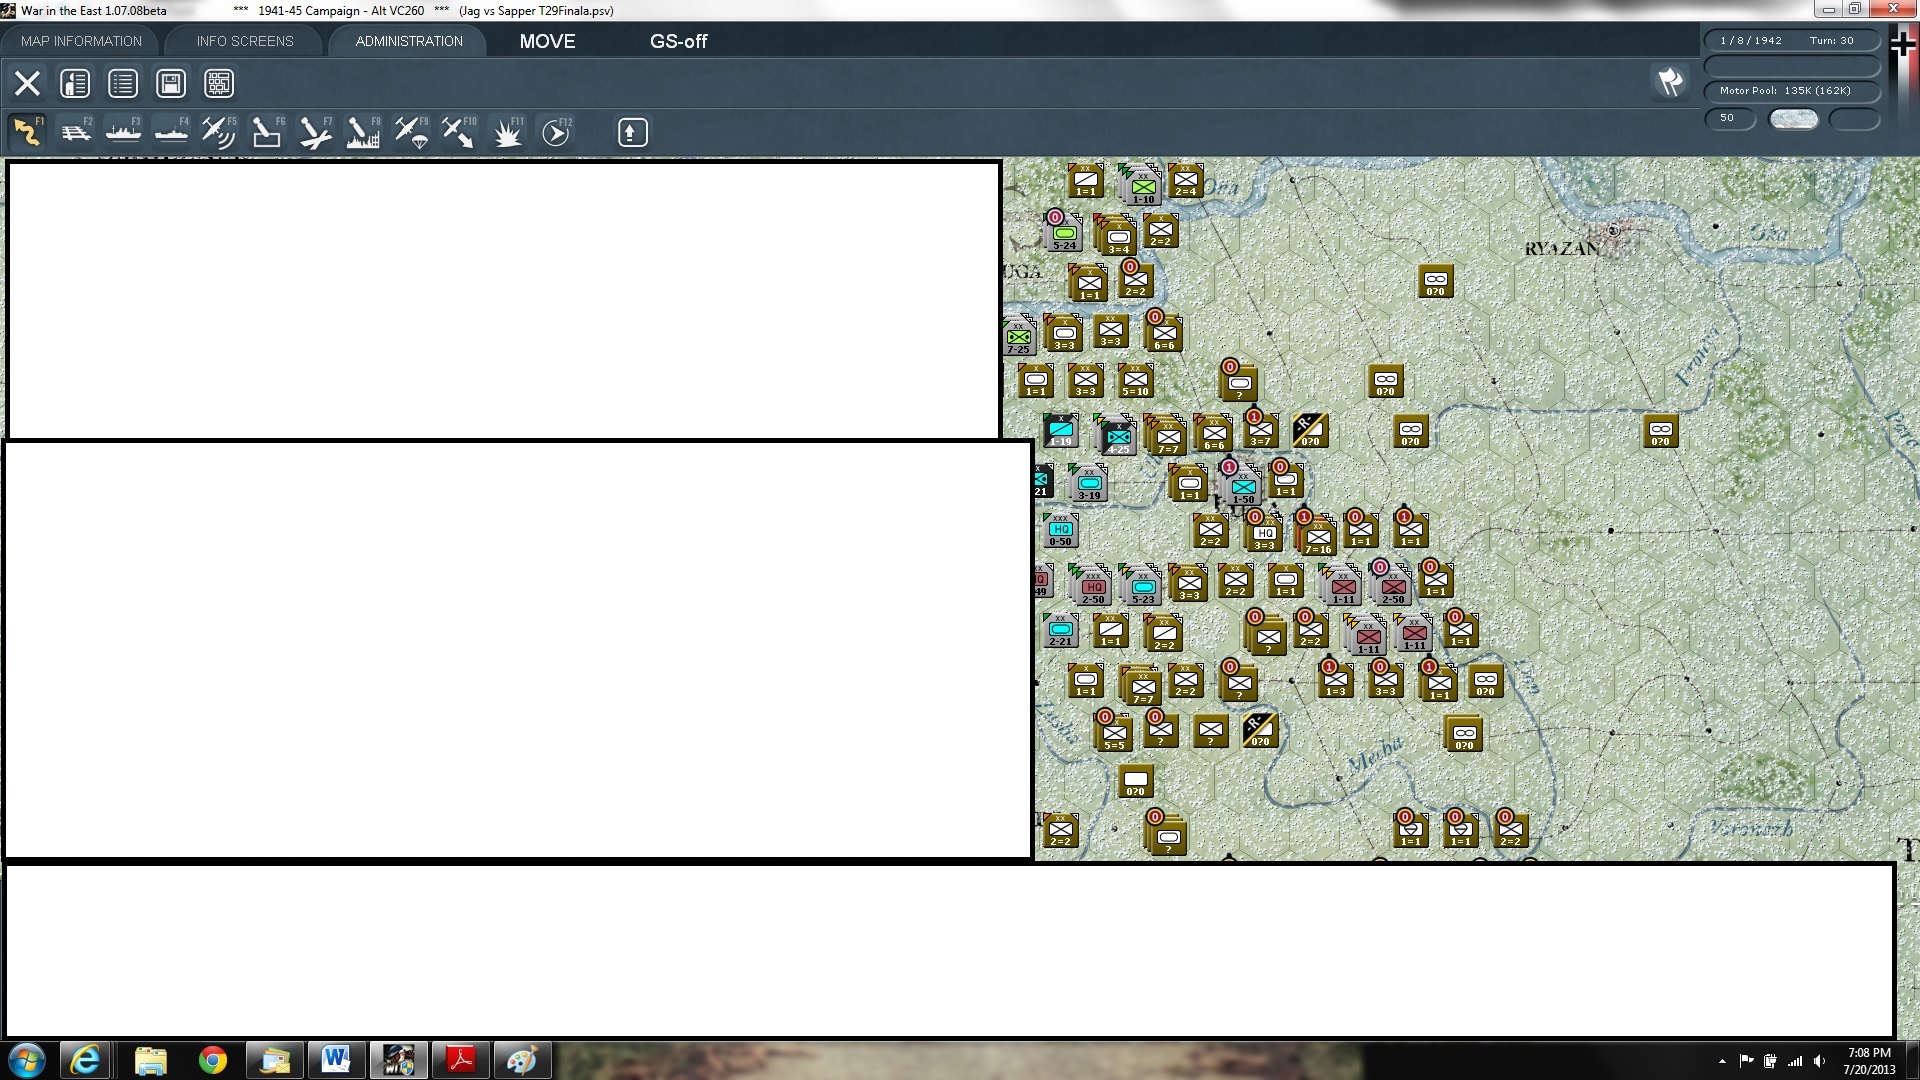Select the Bomb airfield (F7) icon
Image resolution: width=1920 pixels, height=1080 pixels.
pyautogui.click(x=315, y=132)
